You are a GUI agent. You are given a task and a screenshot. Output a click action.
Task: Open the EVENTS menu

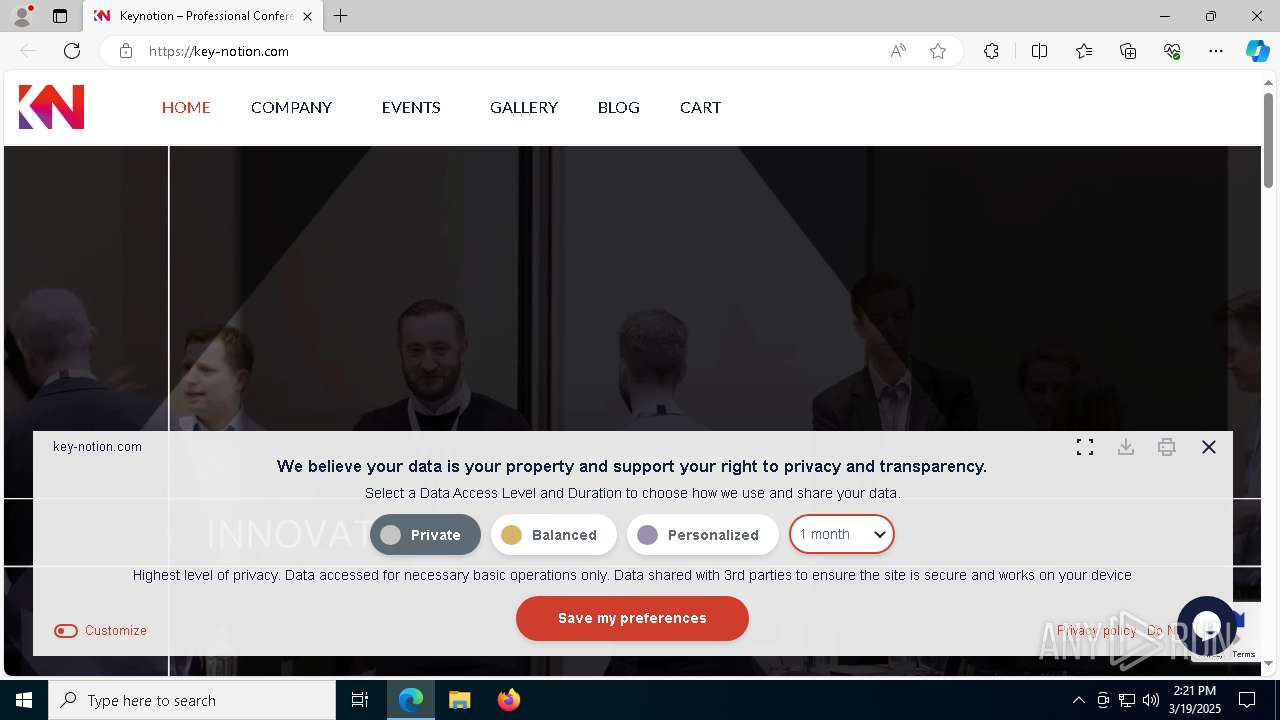(411, 107)
